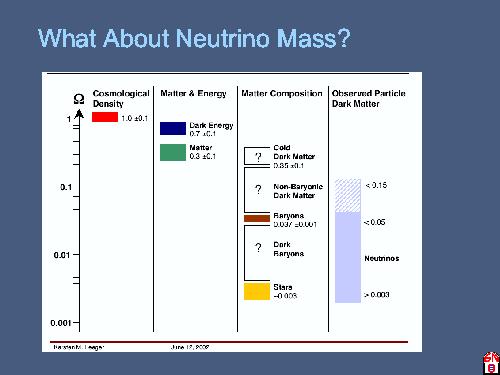
Task: Click the logo icon in bottom-right corner
Action: point(491,363)
